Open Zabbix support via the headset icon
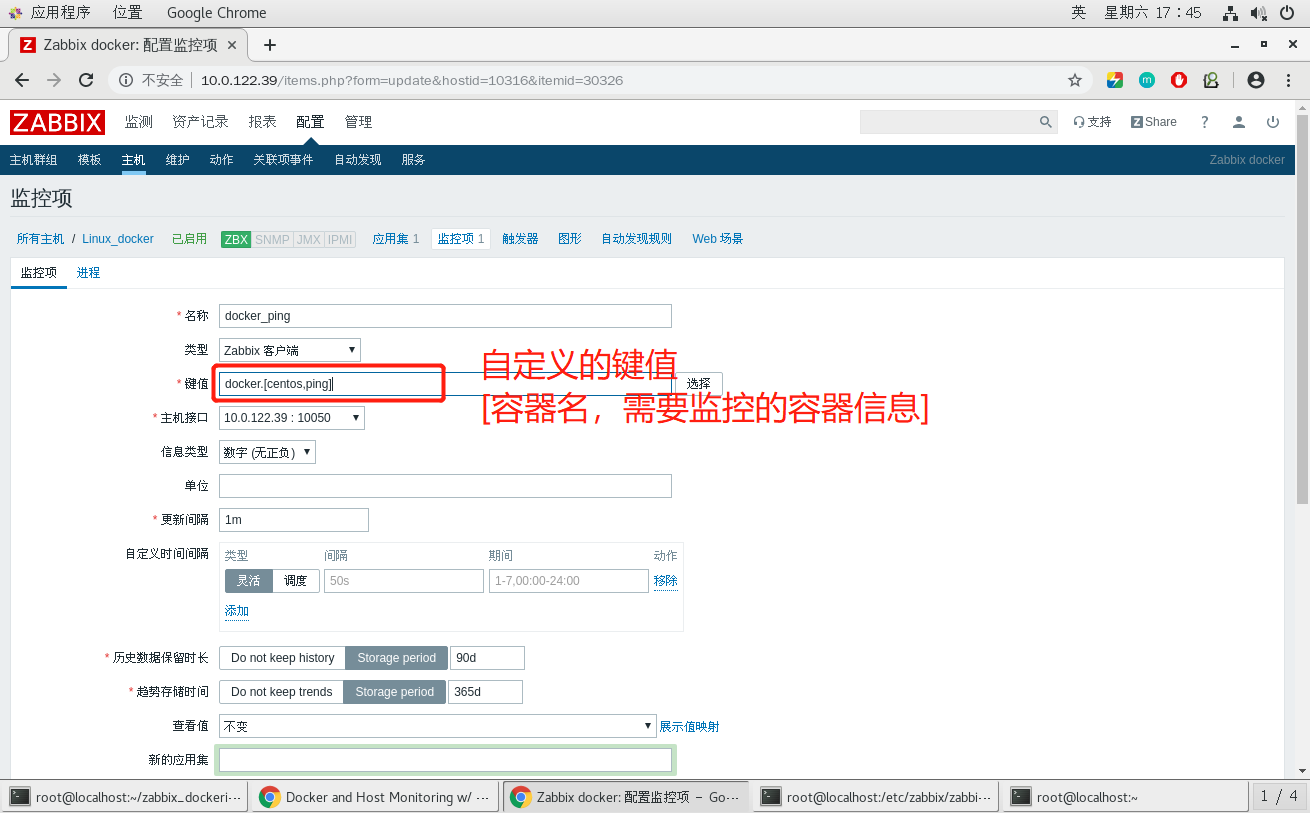Screen dimensions: 1310x813 (1083, 121)
